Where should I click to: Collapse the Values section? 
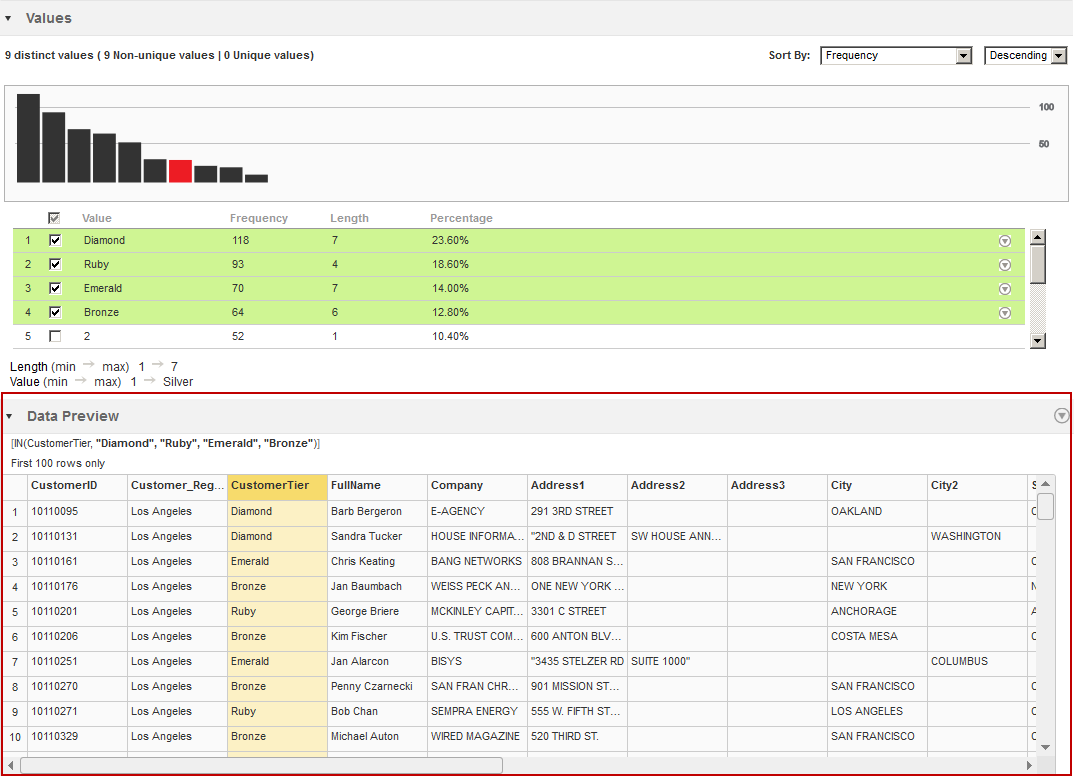click(8, 18)
